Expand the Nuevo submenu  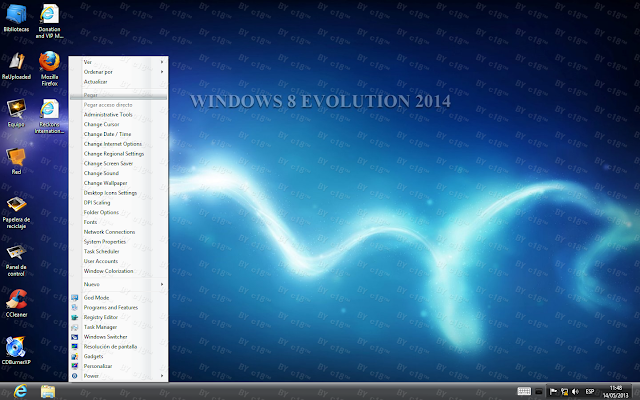pyautogui.click(x=118, y=284)
